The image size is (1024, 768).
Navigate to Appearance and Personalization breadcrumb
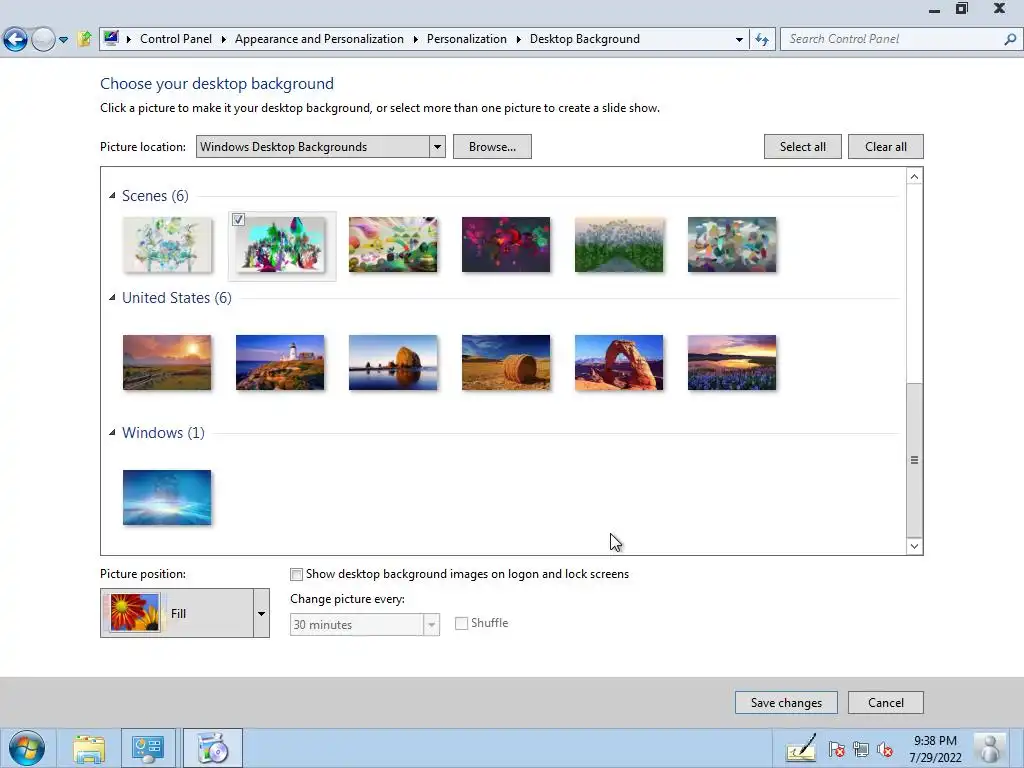(x=319, y=39)
